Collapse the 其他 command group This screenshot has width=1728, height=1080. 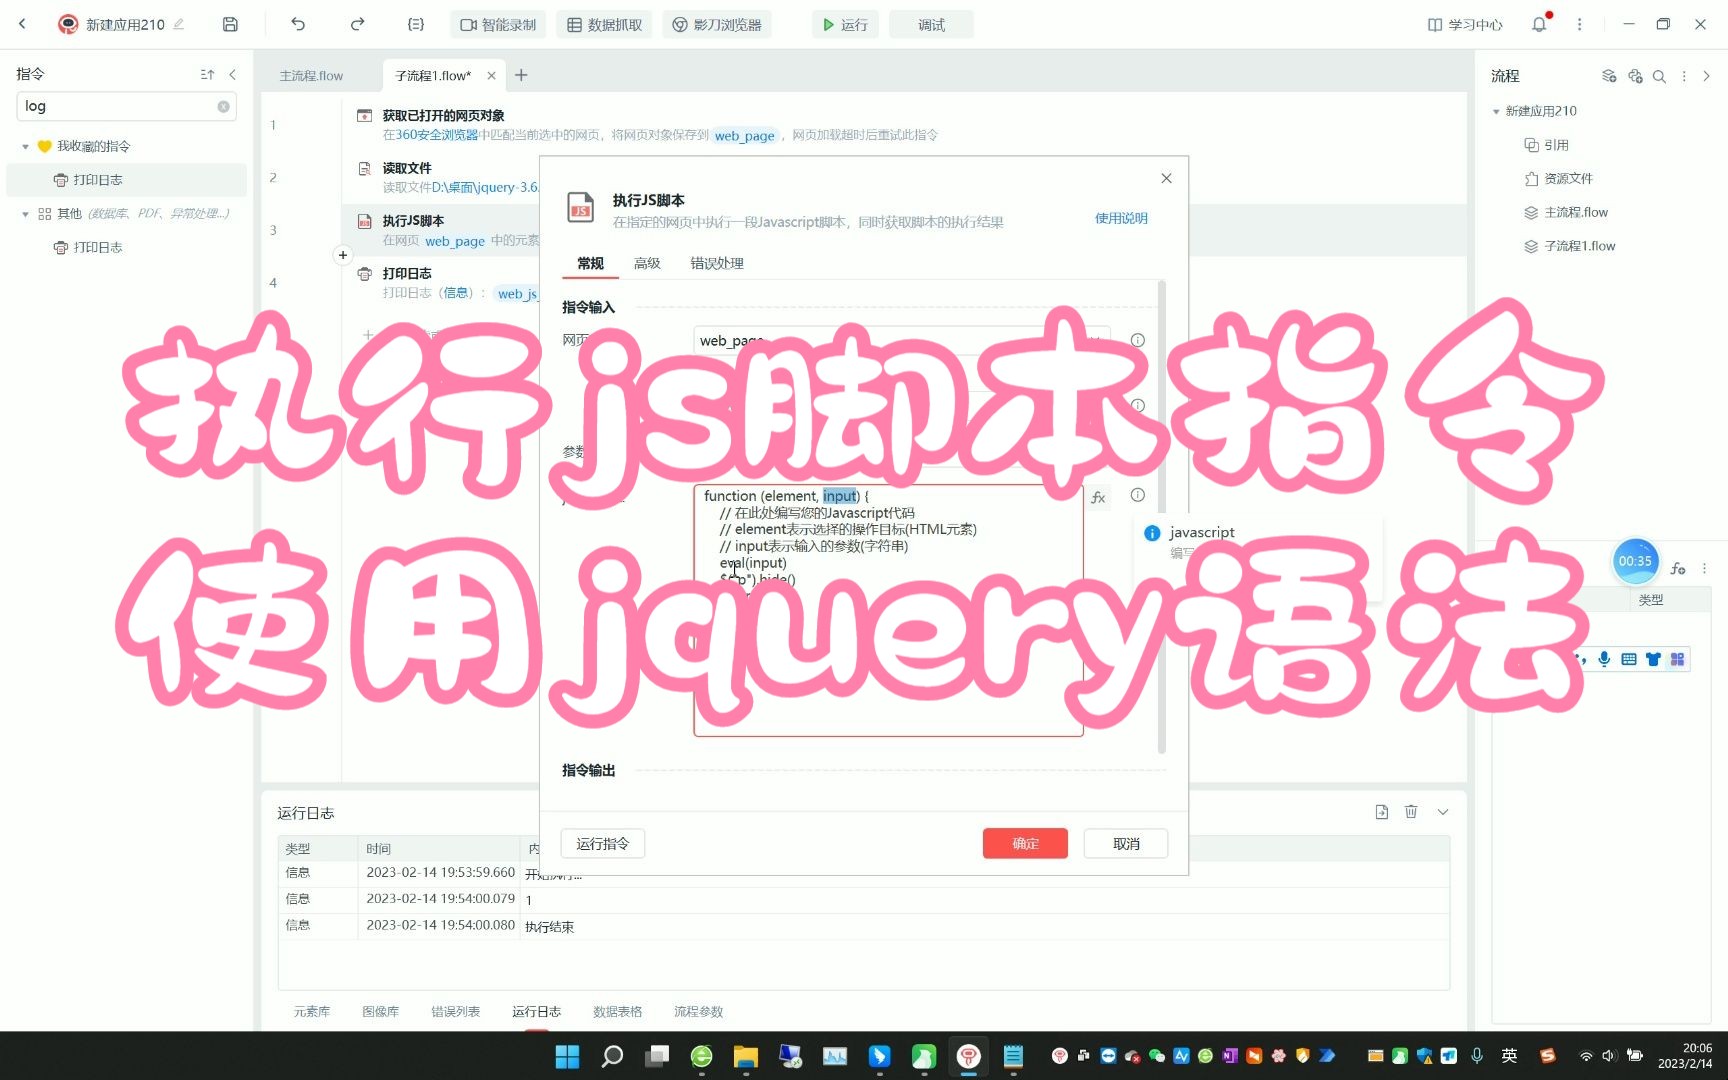[x=25, y=213]
